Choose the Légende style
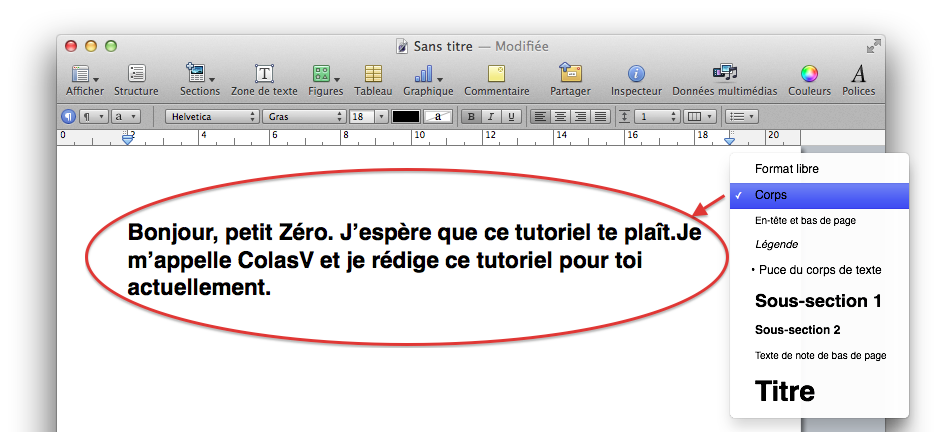 819,245
